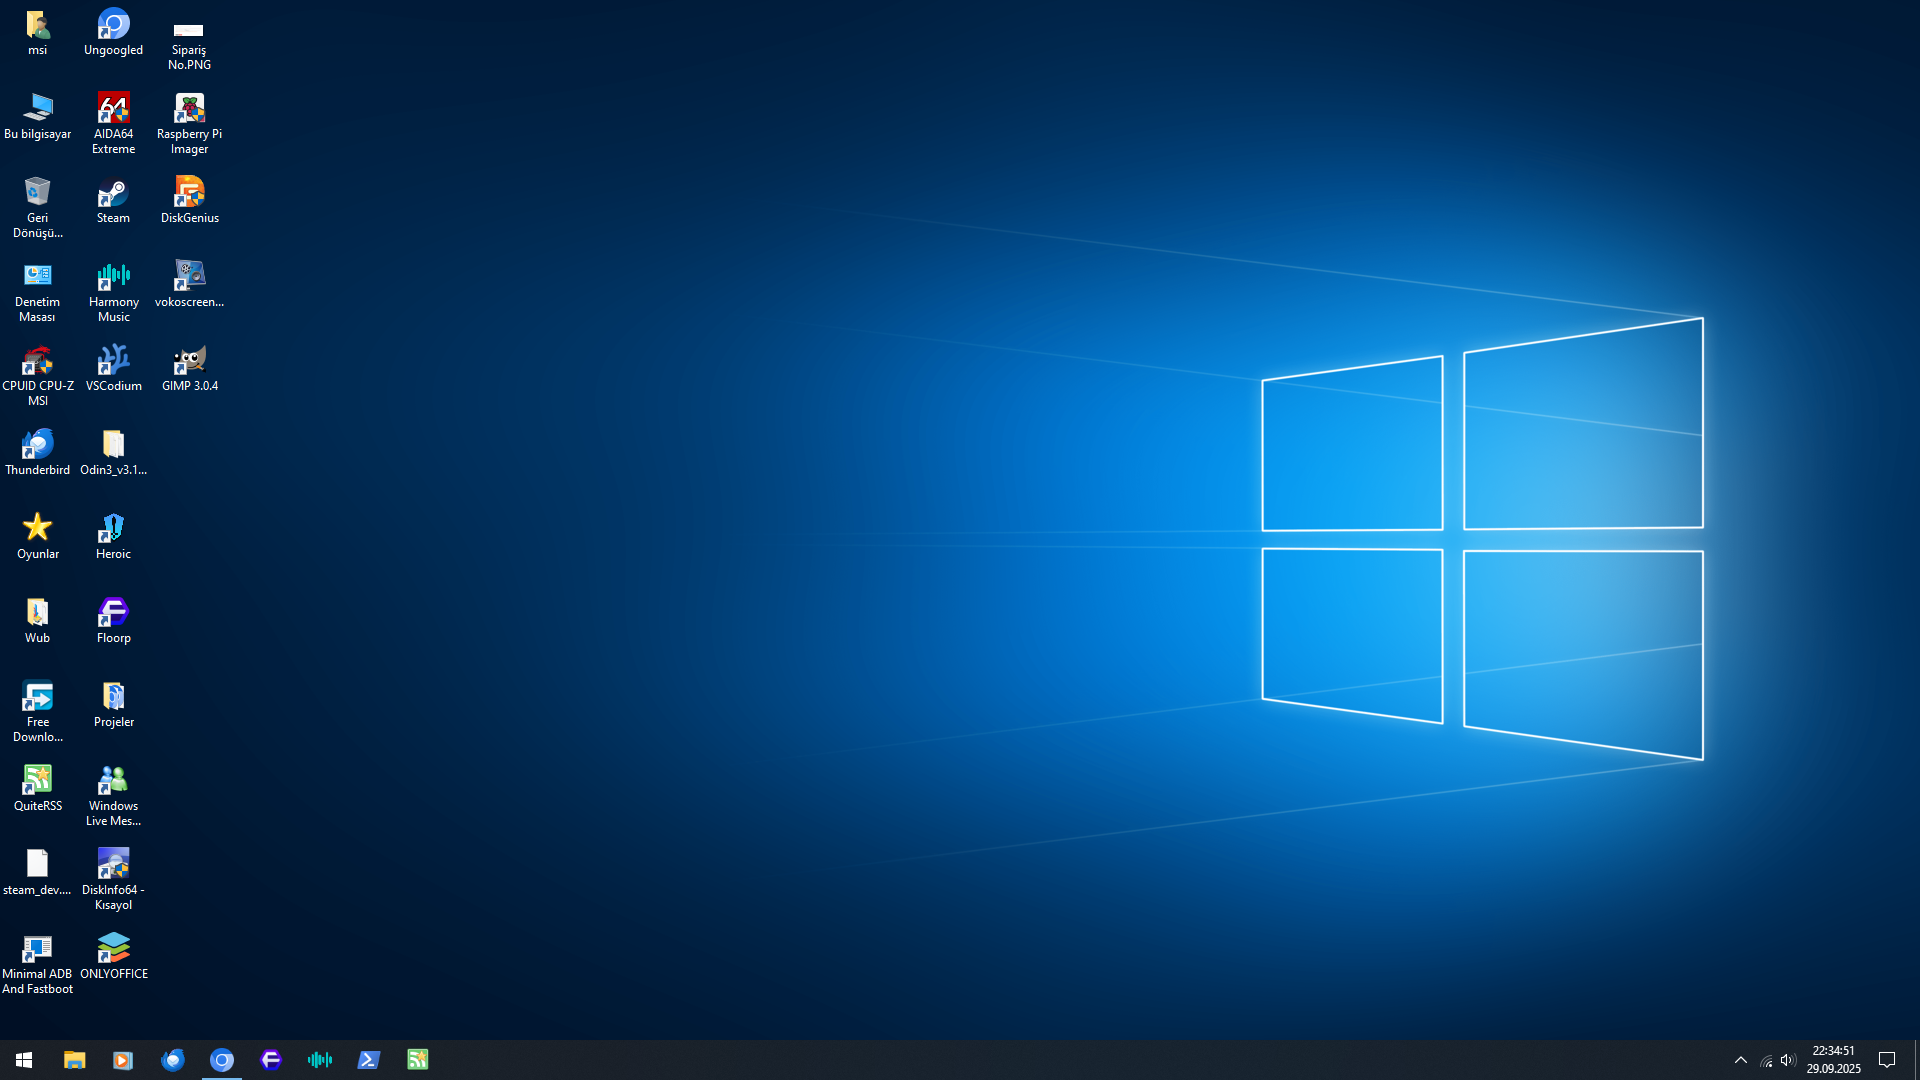Viewport: 1920px width, 1080px height.
Task: Select the Wub desktop icon
Action: click(x=37, y=621)
